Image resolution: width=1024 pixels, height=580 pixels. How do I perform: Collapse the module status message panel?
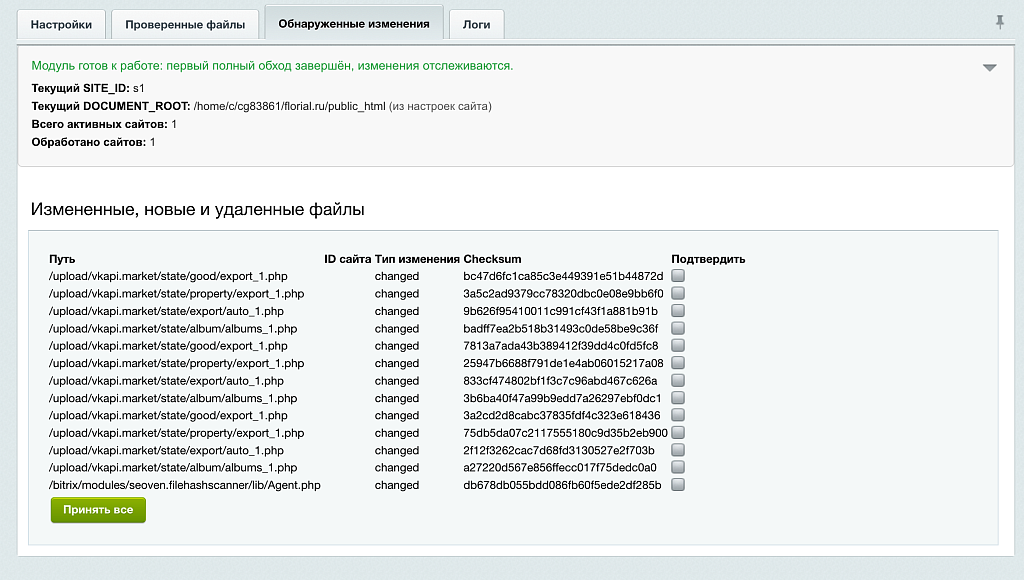point(990,66)
